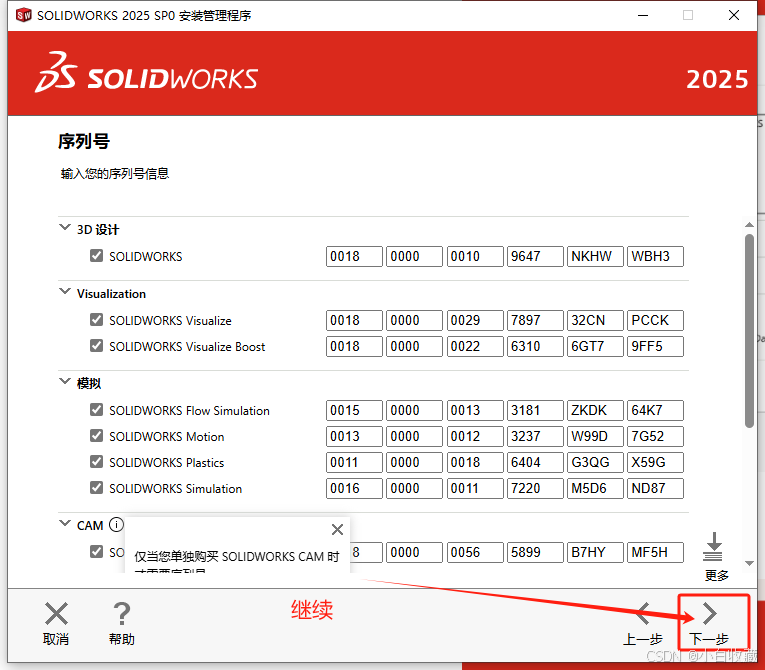Click Motion serial field W99D
Screen dimensions: 765x670
(x=595, y=436)
